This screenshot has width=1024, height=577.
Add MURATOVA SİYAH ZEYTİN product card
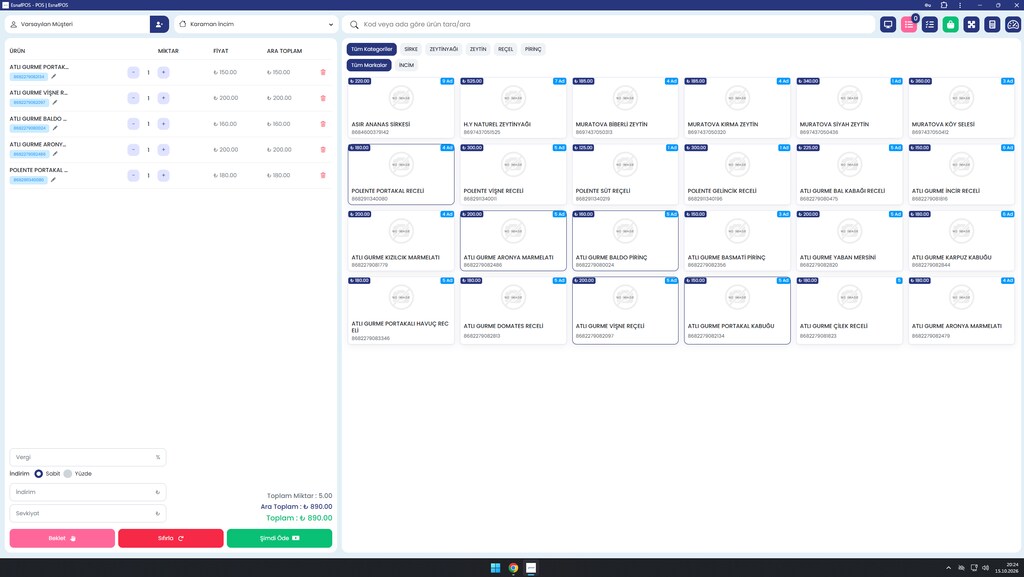tap(849, 108)
